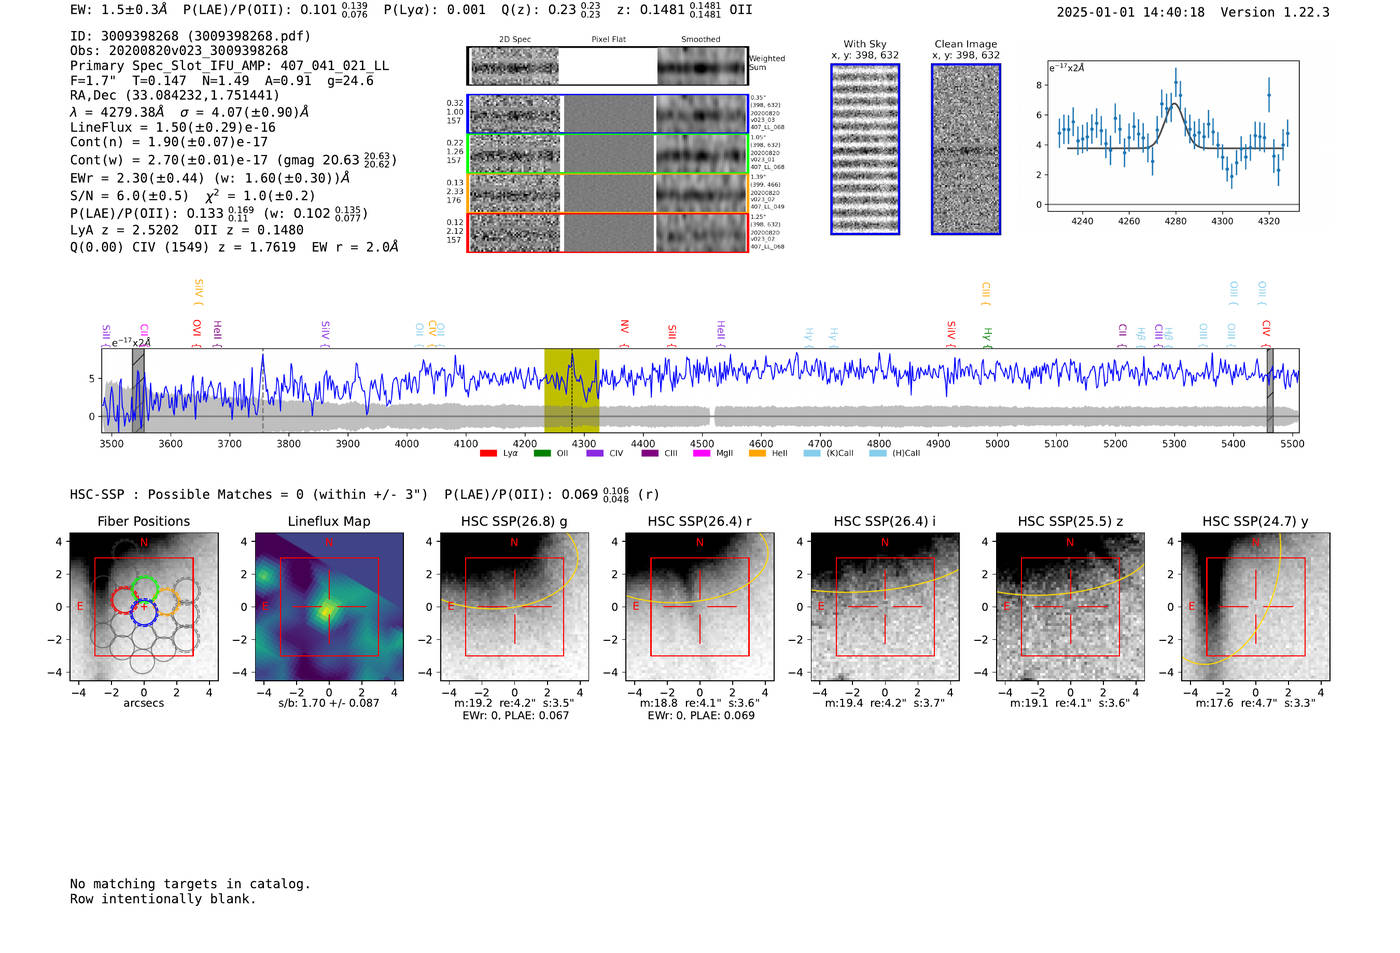The height and width of the screenshot is (953, 1400).
Task: Select the red-bordered 2D fiber spectrum row
Action: point(607,232)
